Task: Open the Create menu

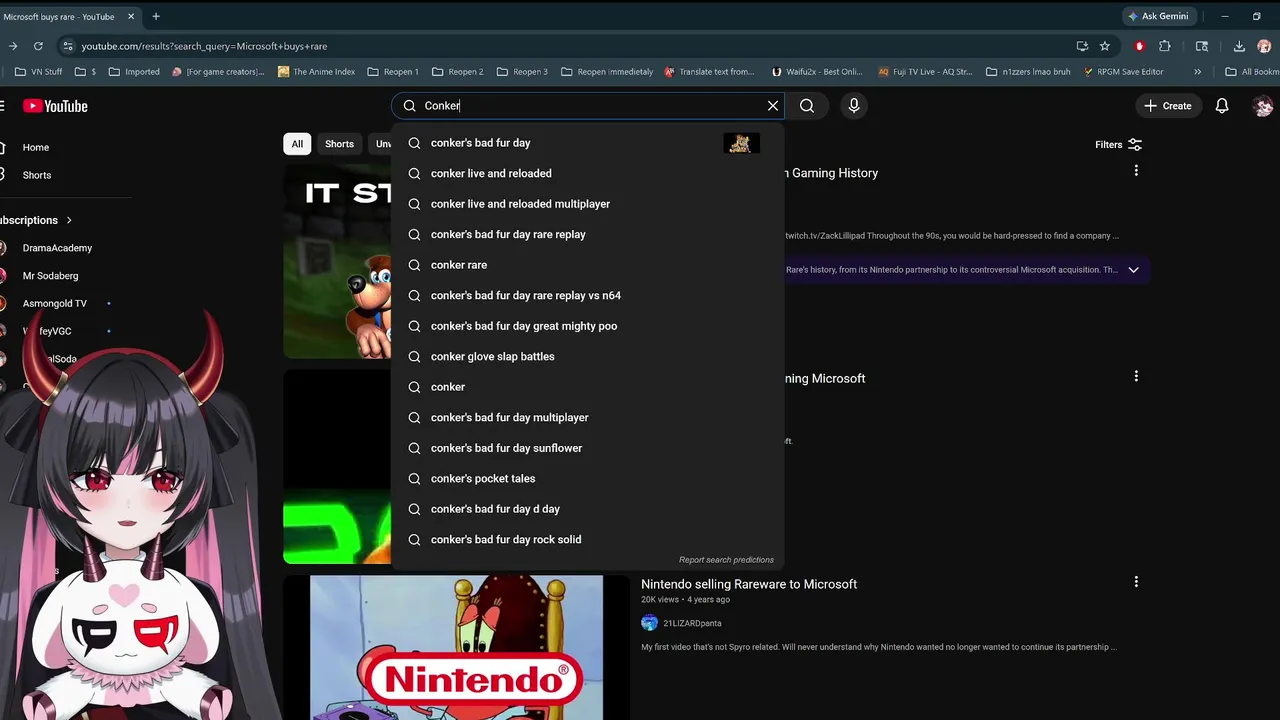Action: pos(1168,106)
